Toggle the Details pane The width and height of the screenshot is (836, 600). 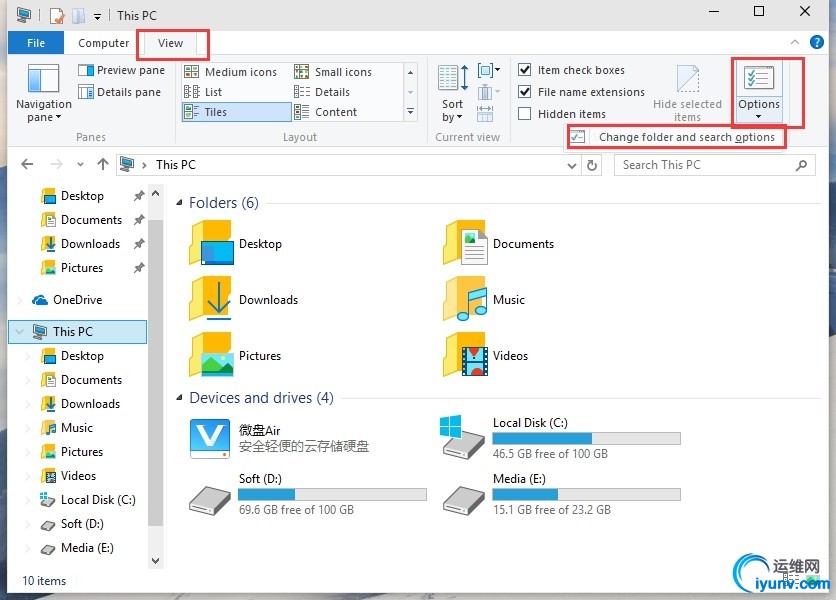[119, 92]
